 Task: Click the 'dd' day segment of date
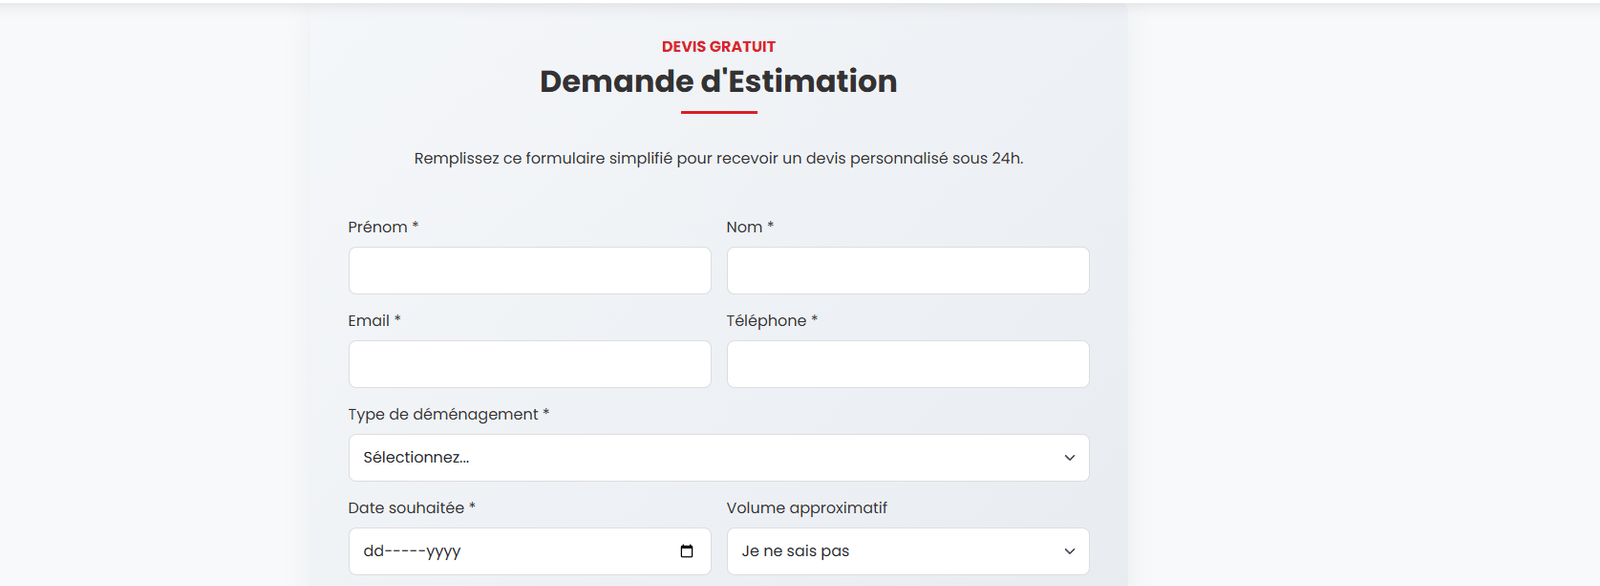point(373,551)
